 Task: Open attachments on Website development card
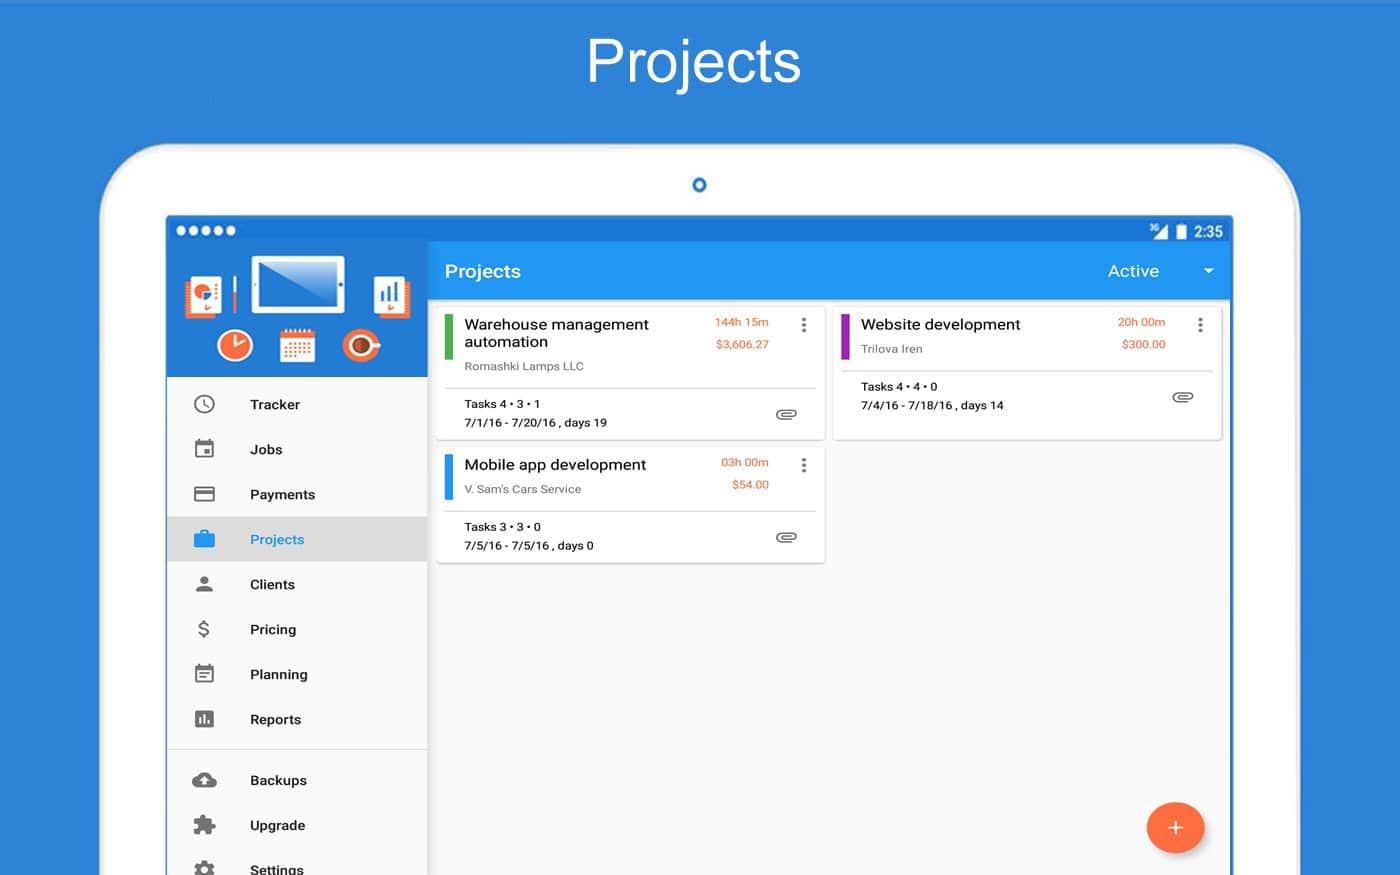pyautogui.click(x=1182, y=397)
